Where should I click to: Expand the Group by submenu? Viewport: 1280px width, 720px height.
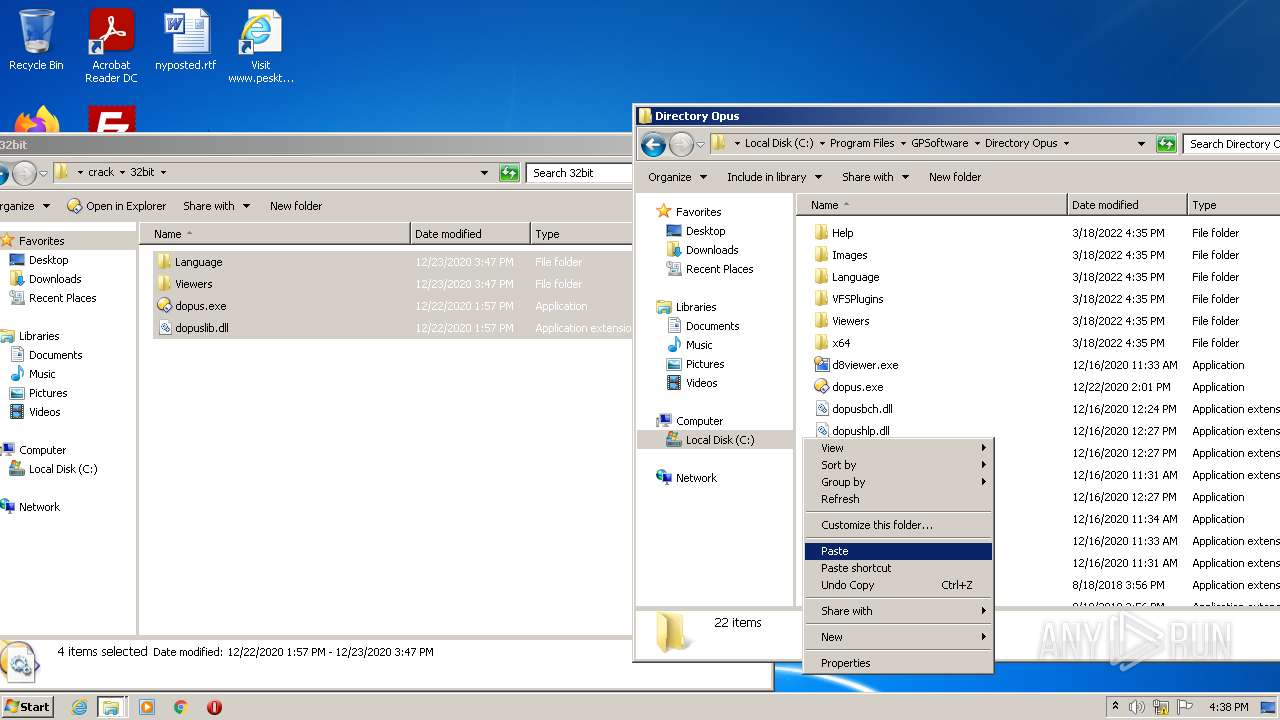(898, 482)
